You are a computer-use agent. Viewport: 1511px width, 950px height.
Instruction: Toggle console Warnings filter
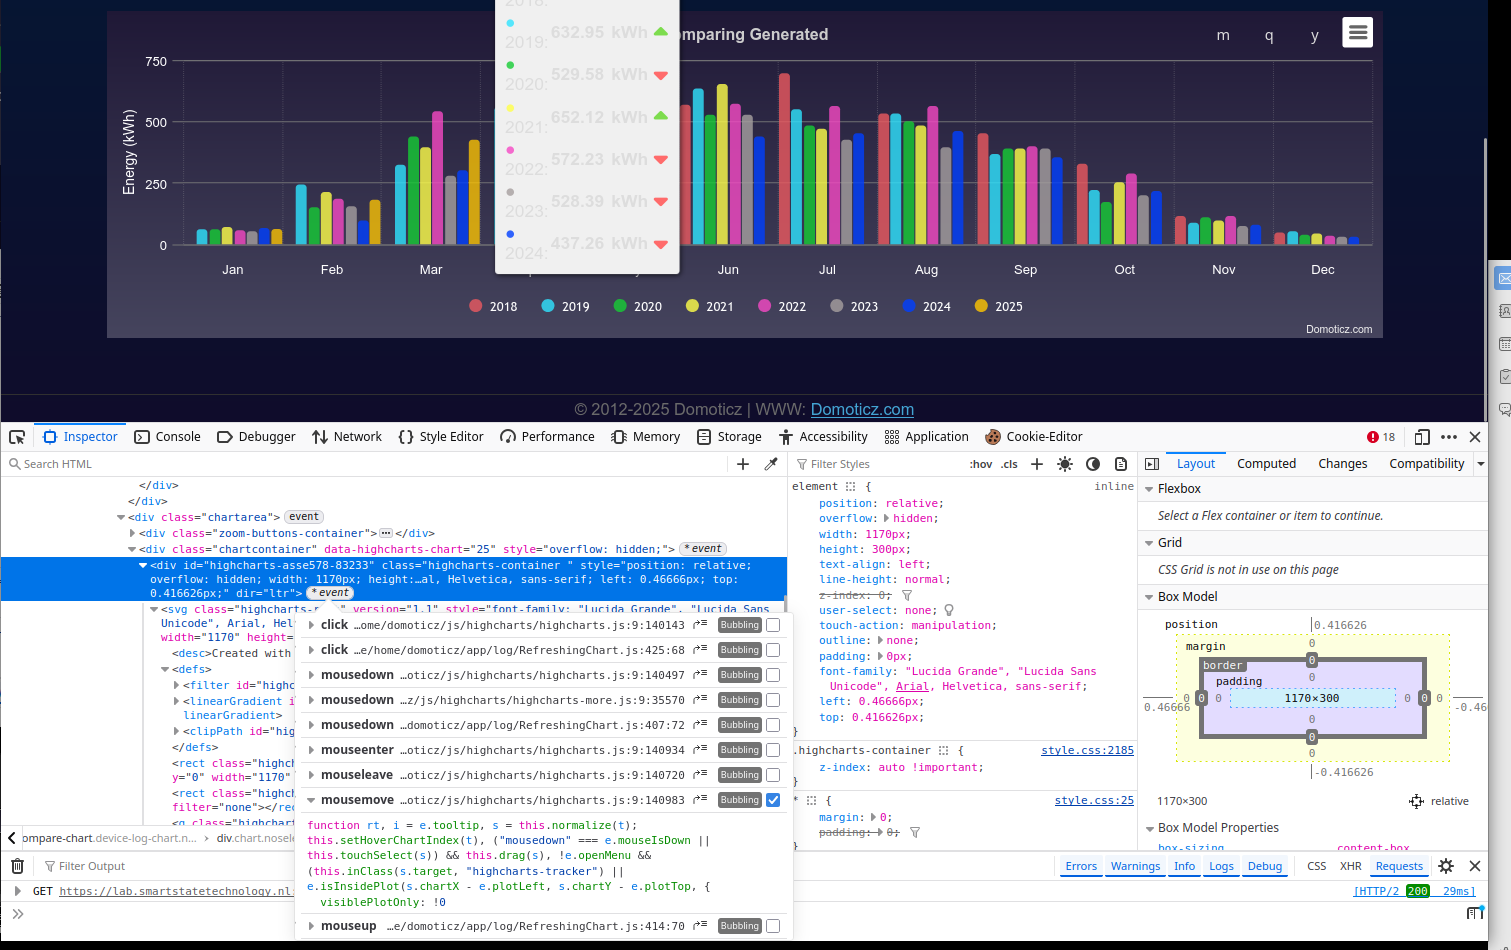point(1135,866)
